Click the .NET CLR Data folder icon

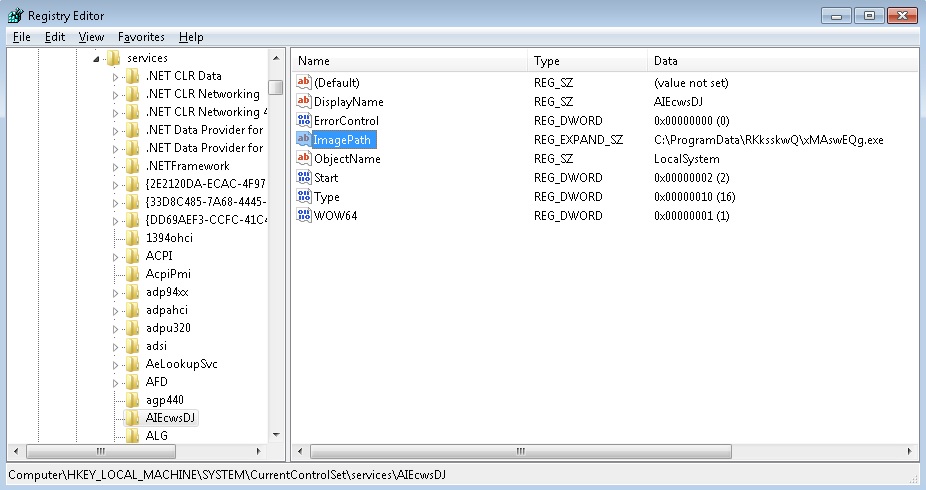coord(133,76)
